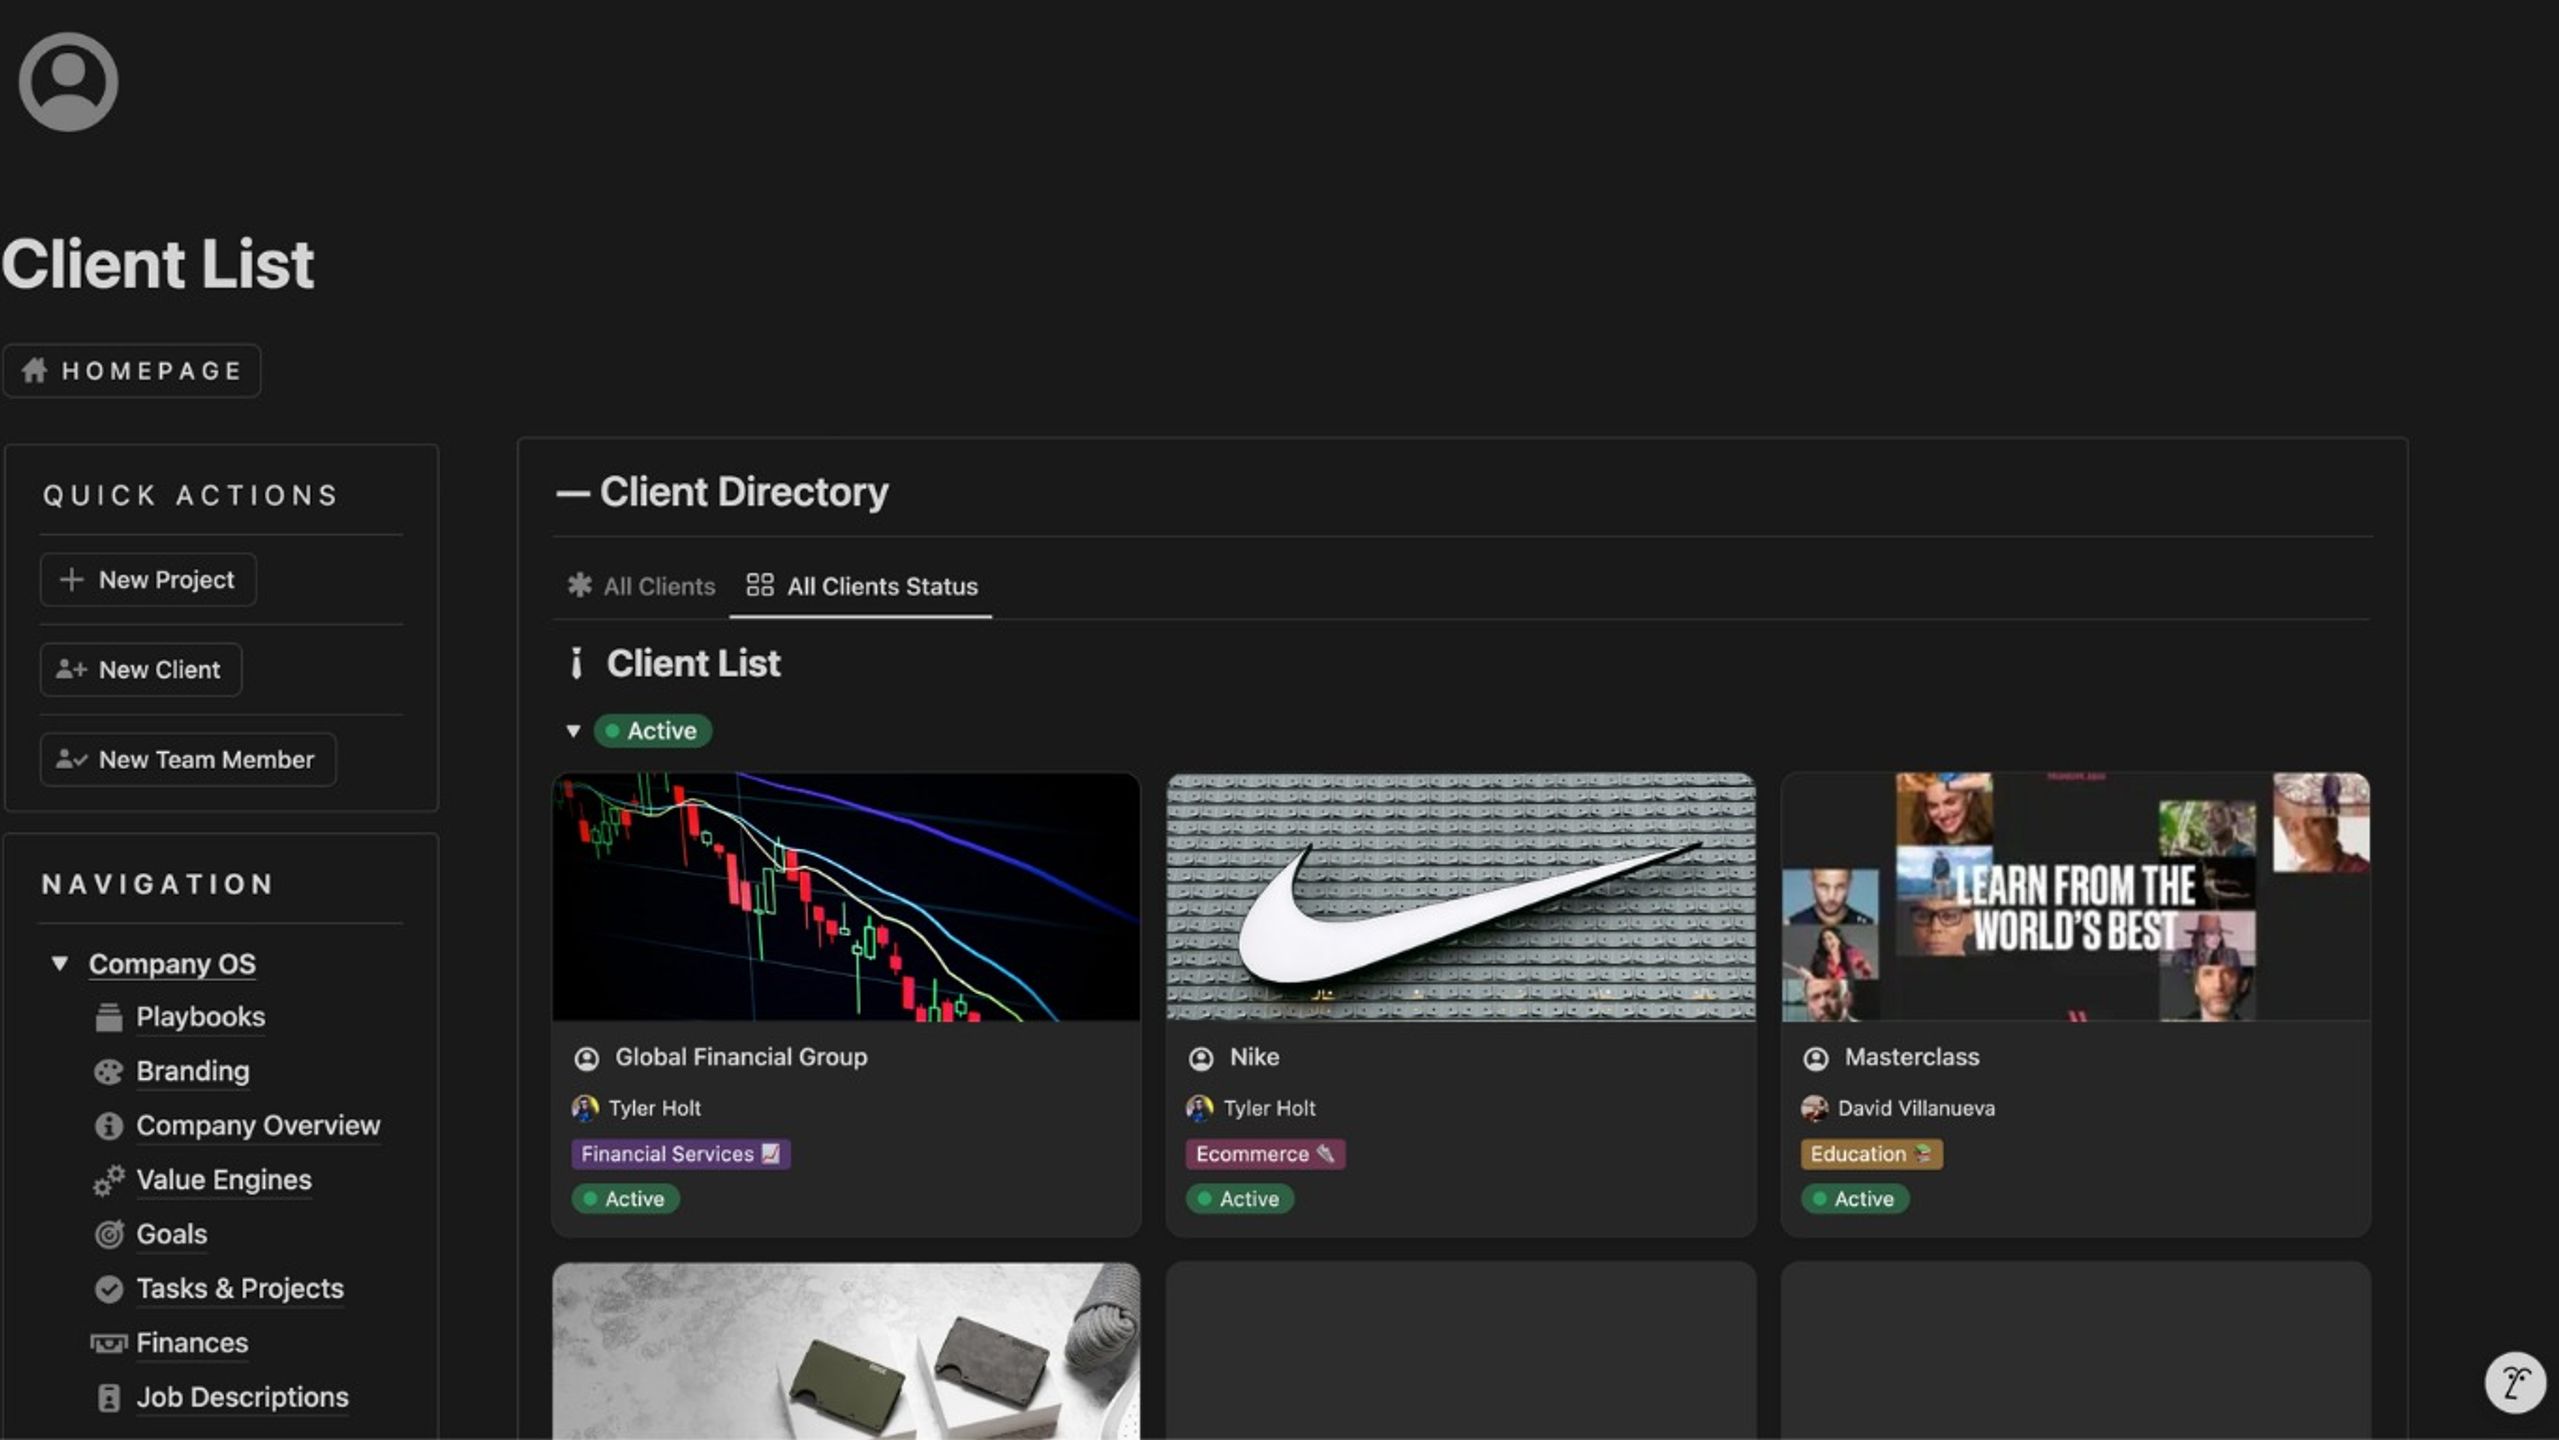Click the Ecommerce tag on Nike card
The height and width of the screenshot is (1440, 2559).
pos(1266,1154)
